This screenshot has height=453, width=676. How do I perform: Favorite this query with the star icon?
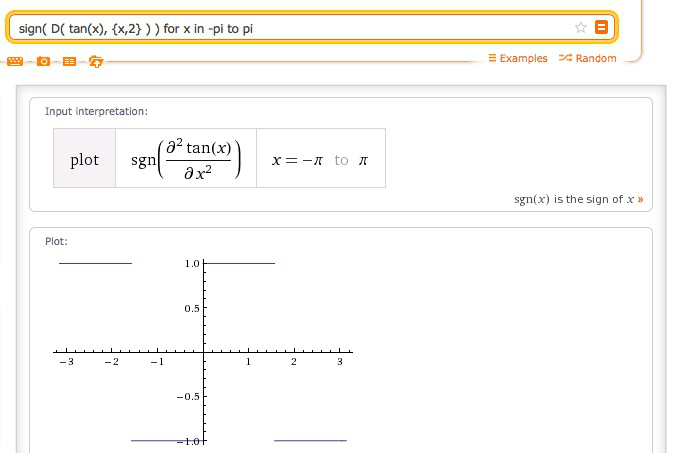point(581,28)
